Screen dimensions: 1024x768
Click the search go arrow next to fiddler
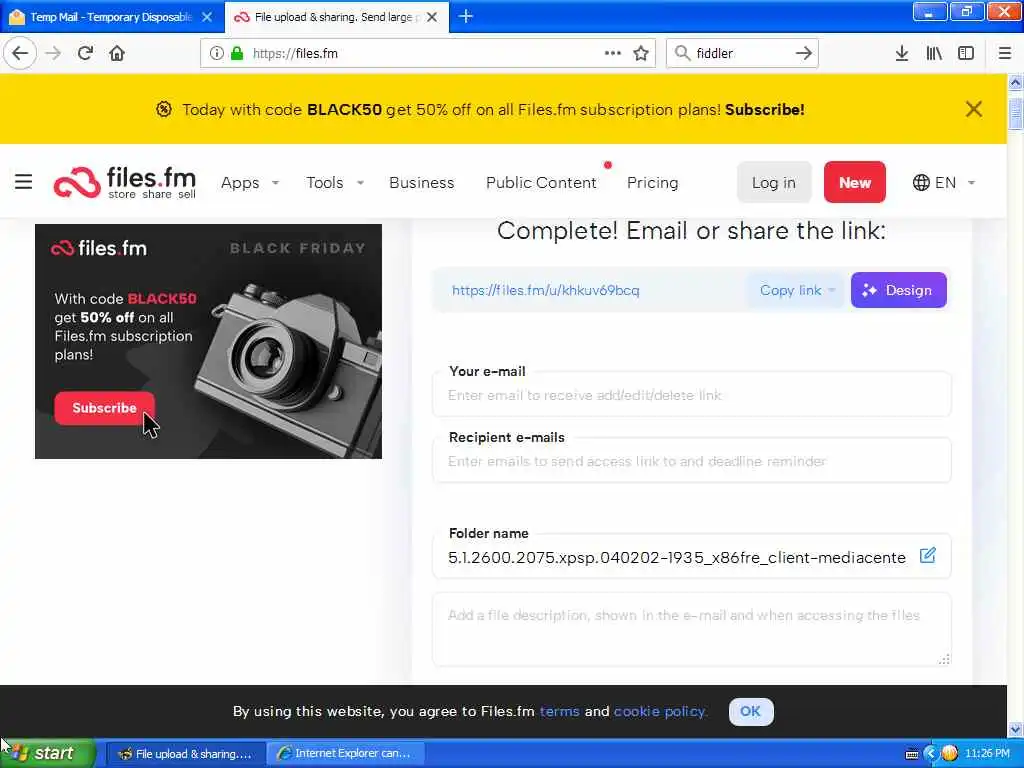point(804,54)
